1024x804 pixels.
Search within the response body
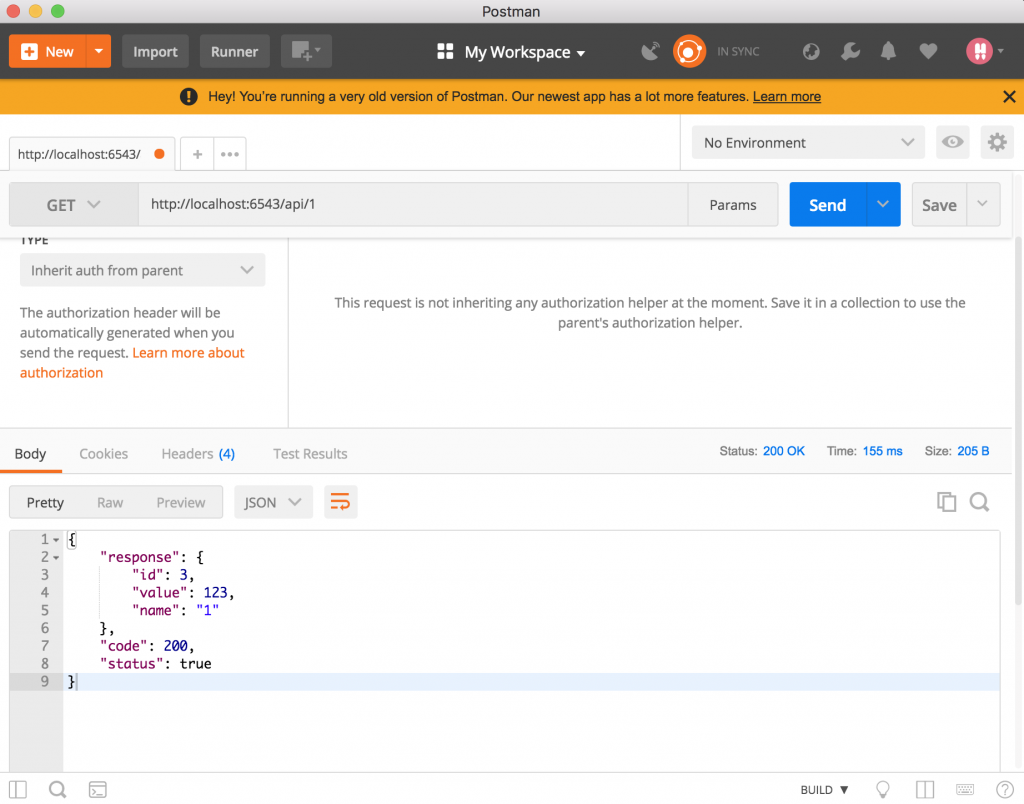979,502
